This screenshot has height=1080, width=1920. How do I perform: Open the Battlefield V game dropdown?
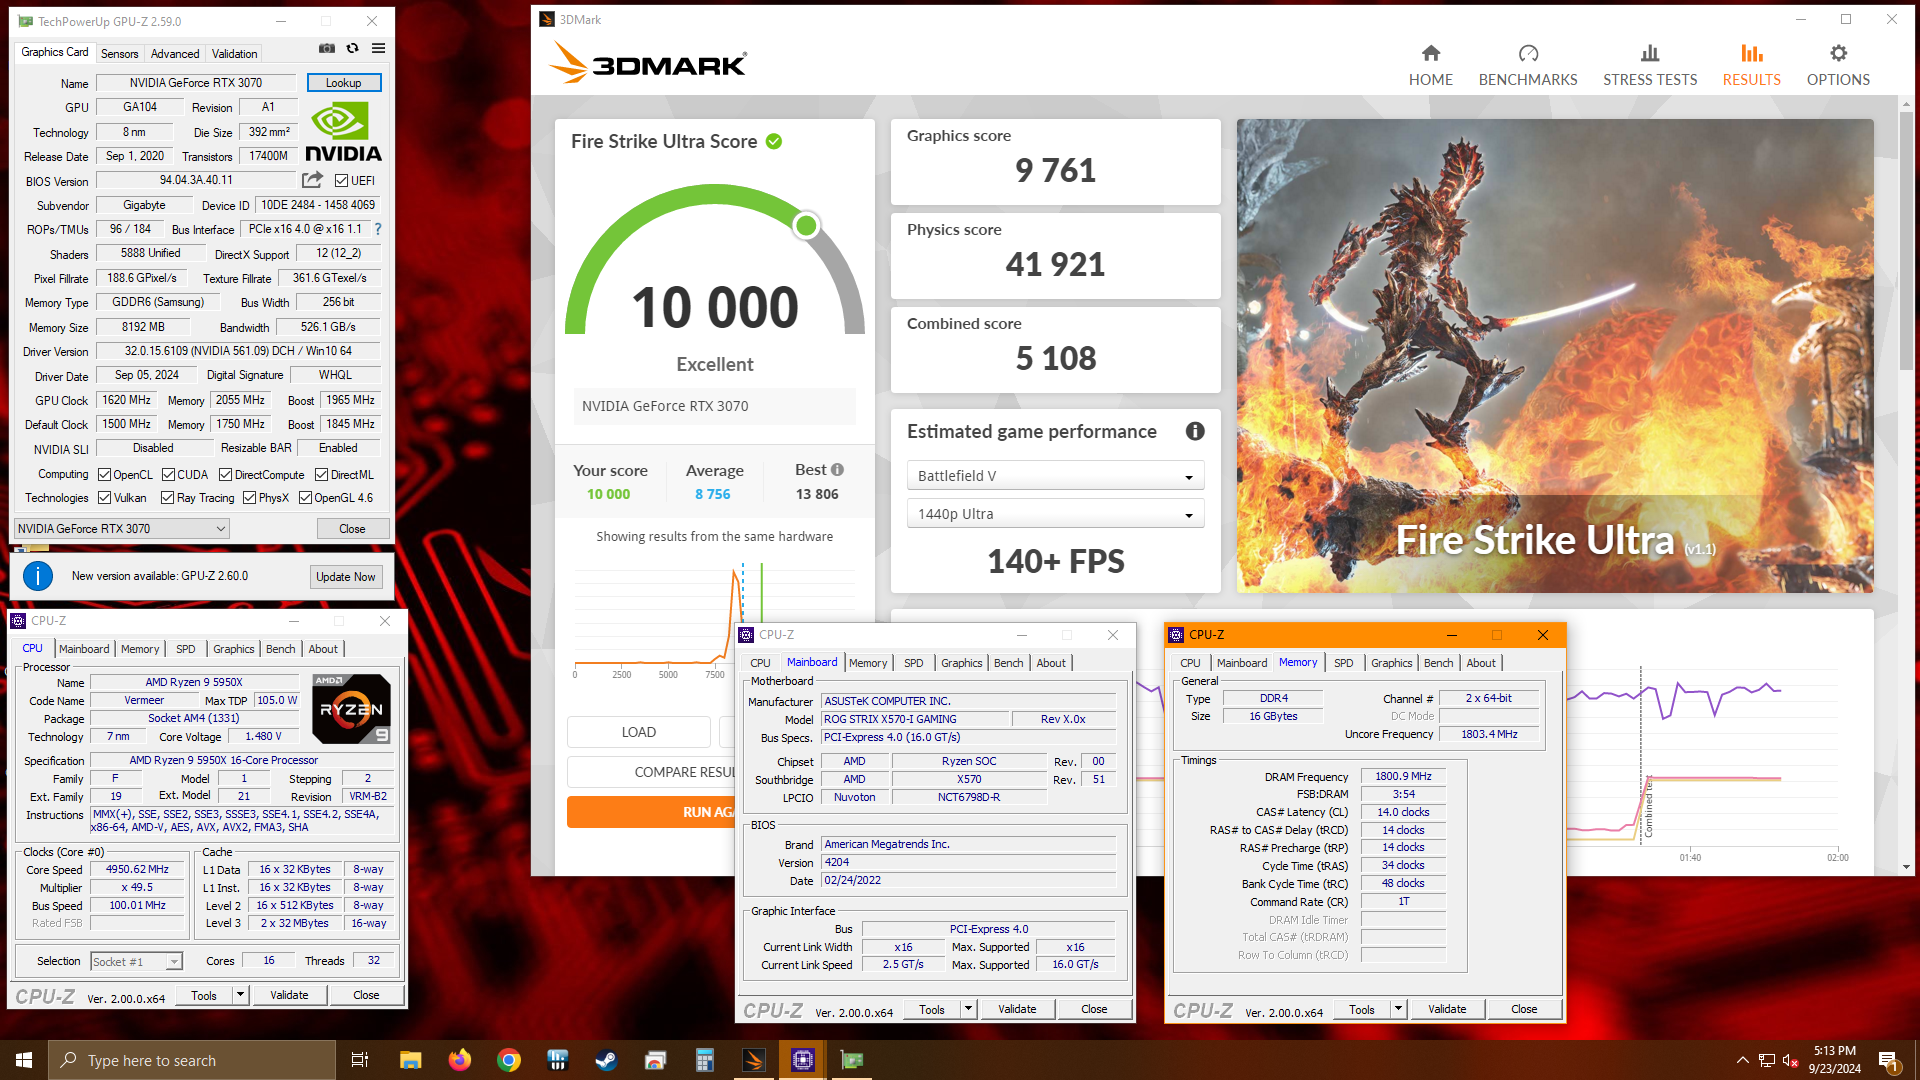(x=1055, y=476)
